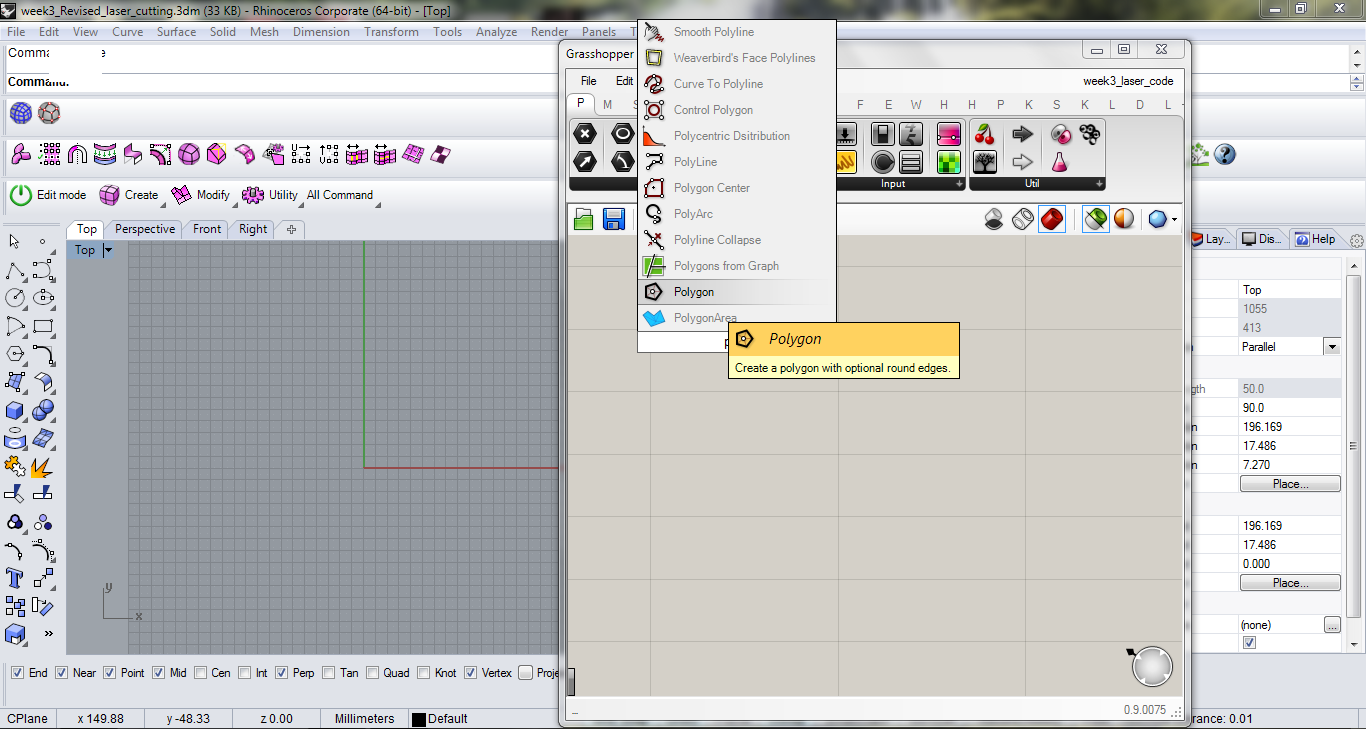
Task: Click Curve To Polyline icon
Action: pyautogui.click(x=654, y=84)
